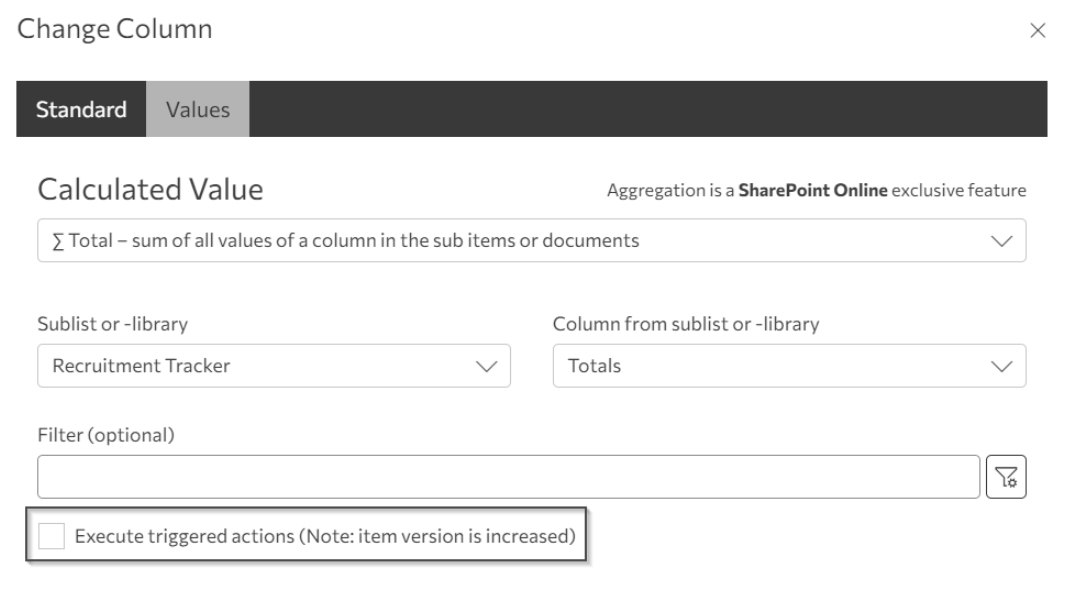This screenshot has width=1069, height=598.
Task: Click the Calculated Value heading
Action: (x=150, y=189)
